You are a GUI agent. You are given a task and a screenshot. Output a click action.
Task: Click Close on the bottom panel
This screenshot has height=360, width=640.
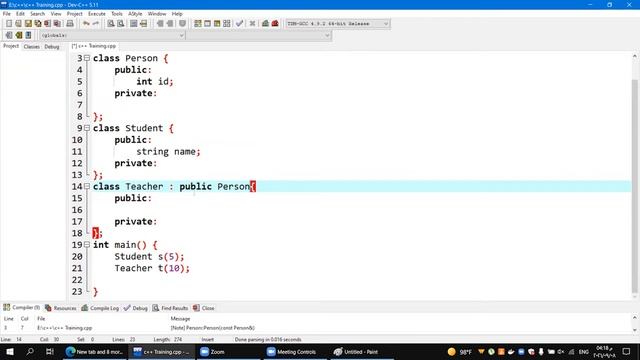point(204,308)
